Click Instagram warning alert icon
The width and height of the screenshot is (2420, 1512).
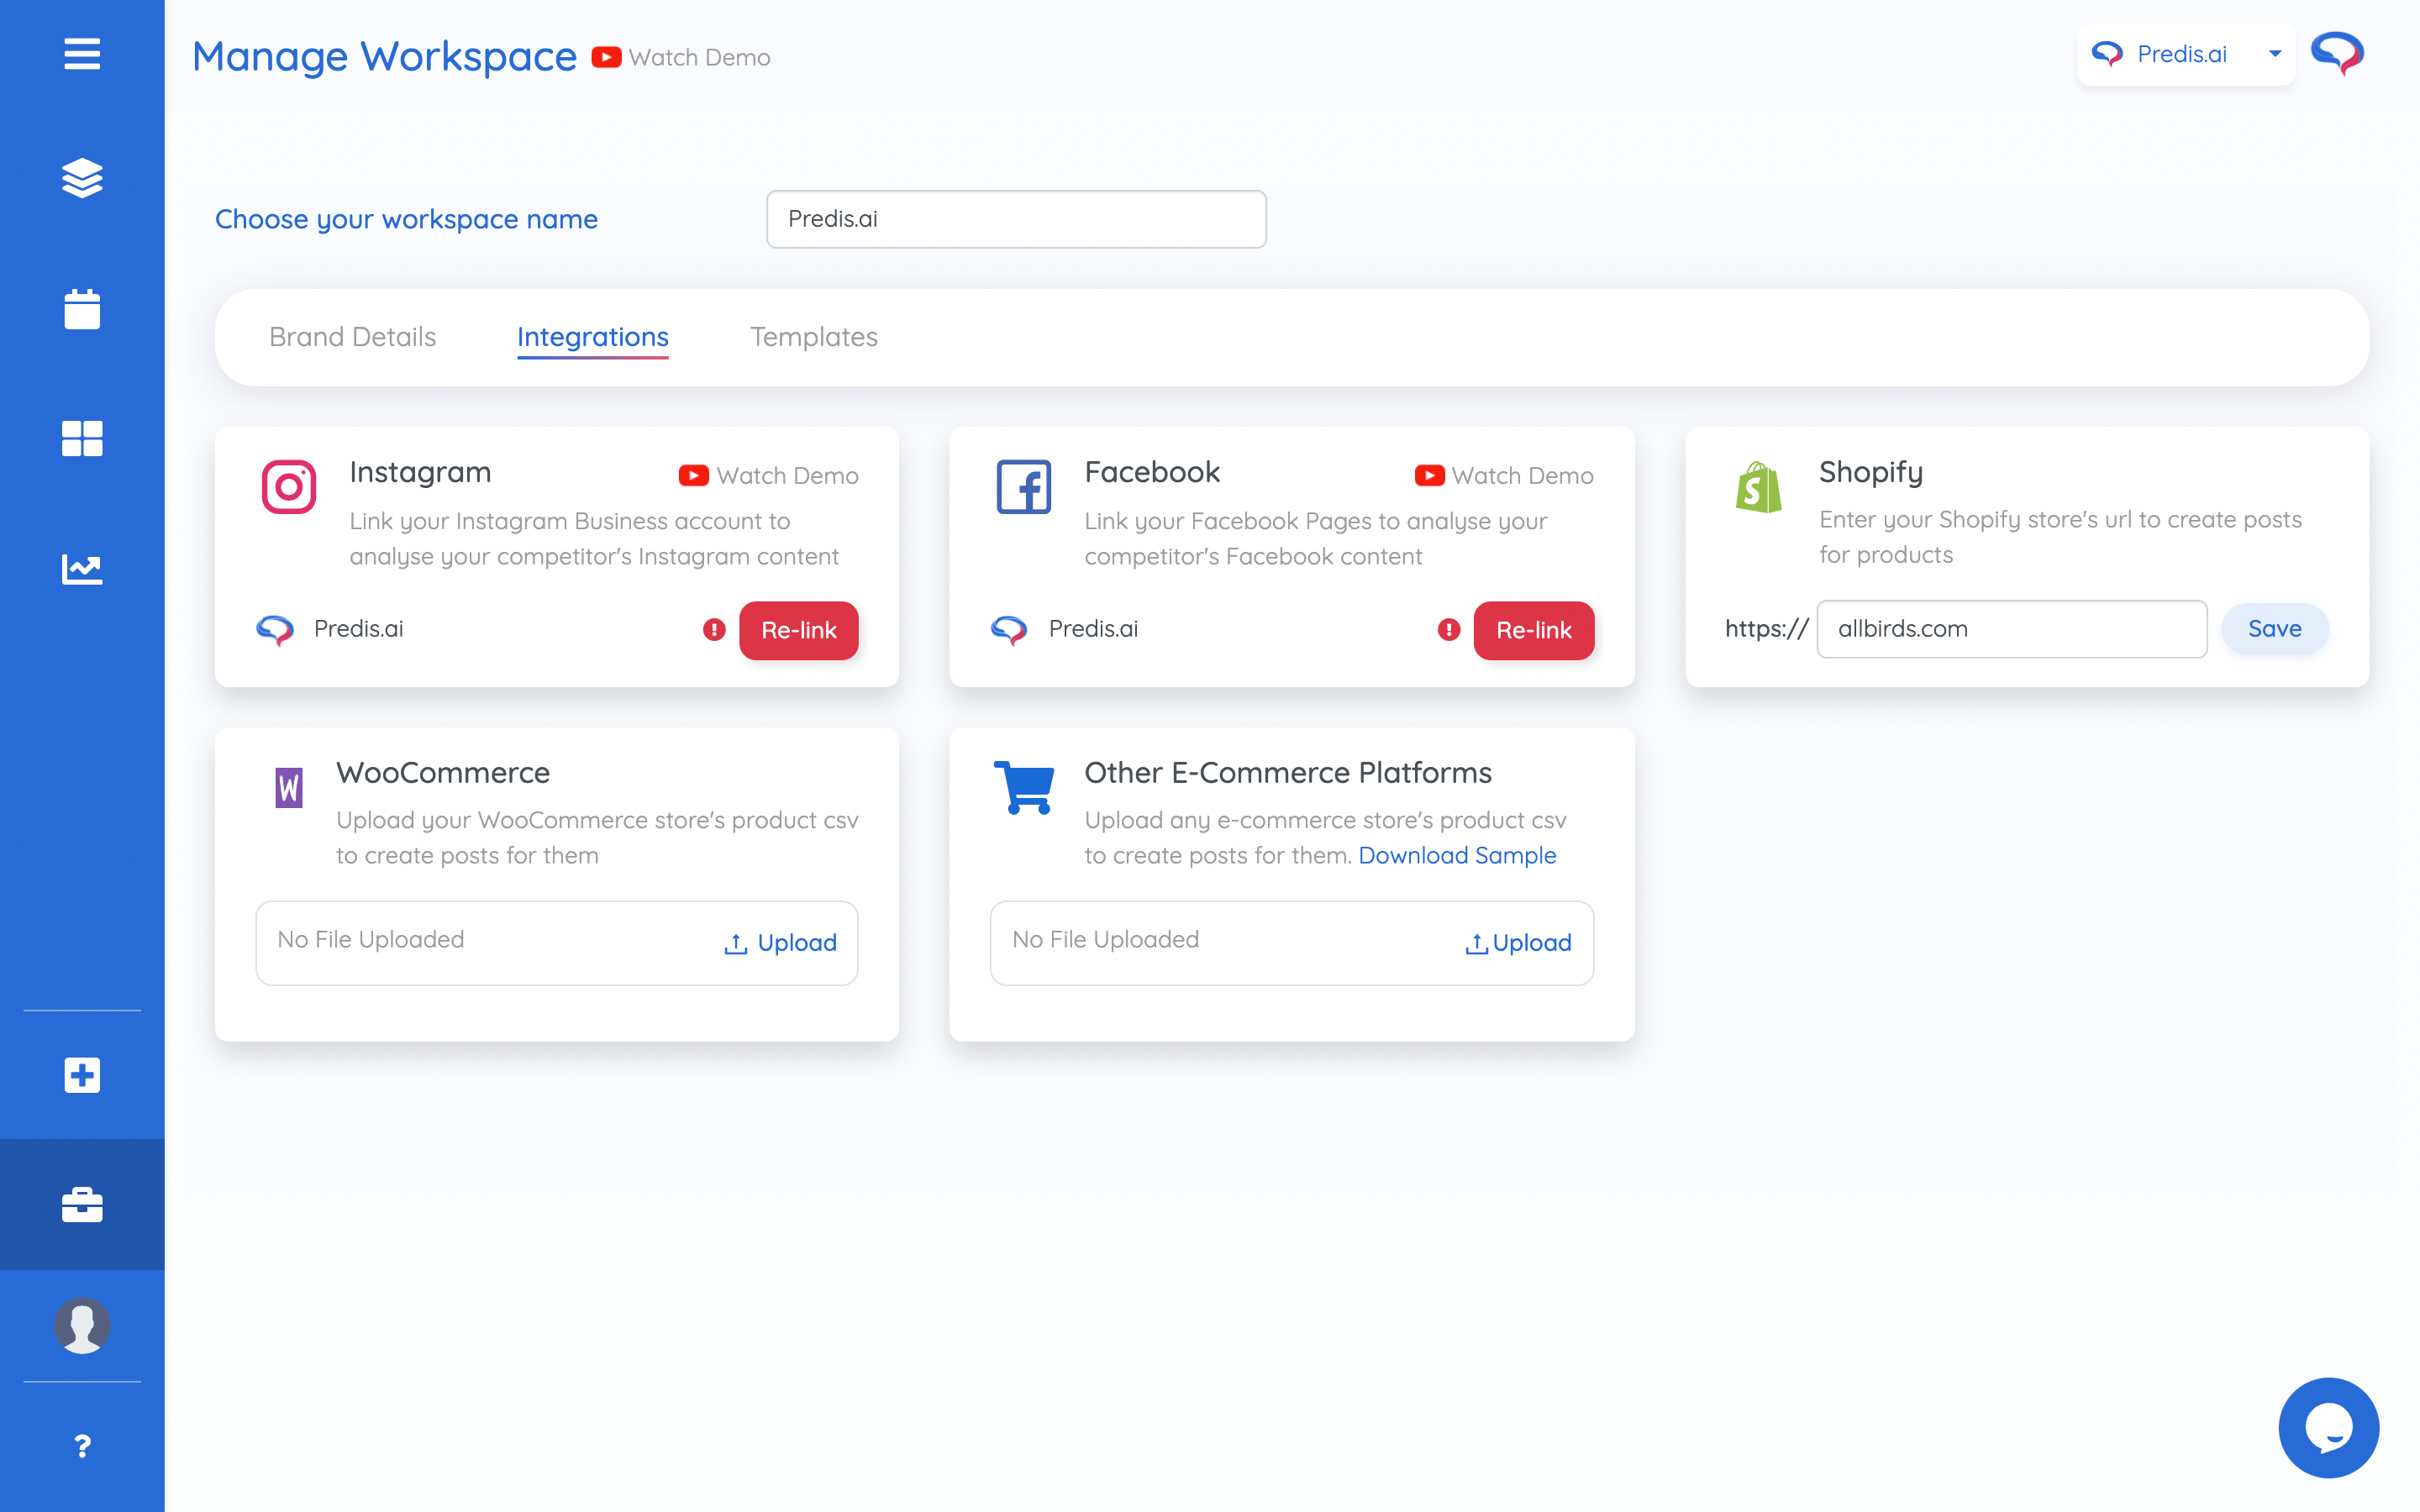(714, 630)
